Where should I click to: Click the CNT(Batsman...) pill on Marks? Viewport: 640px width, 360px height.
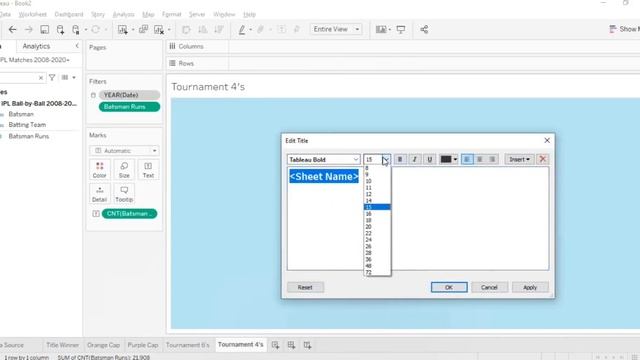click(129, 214)
